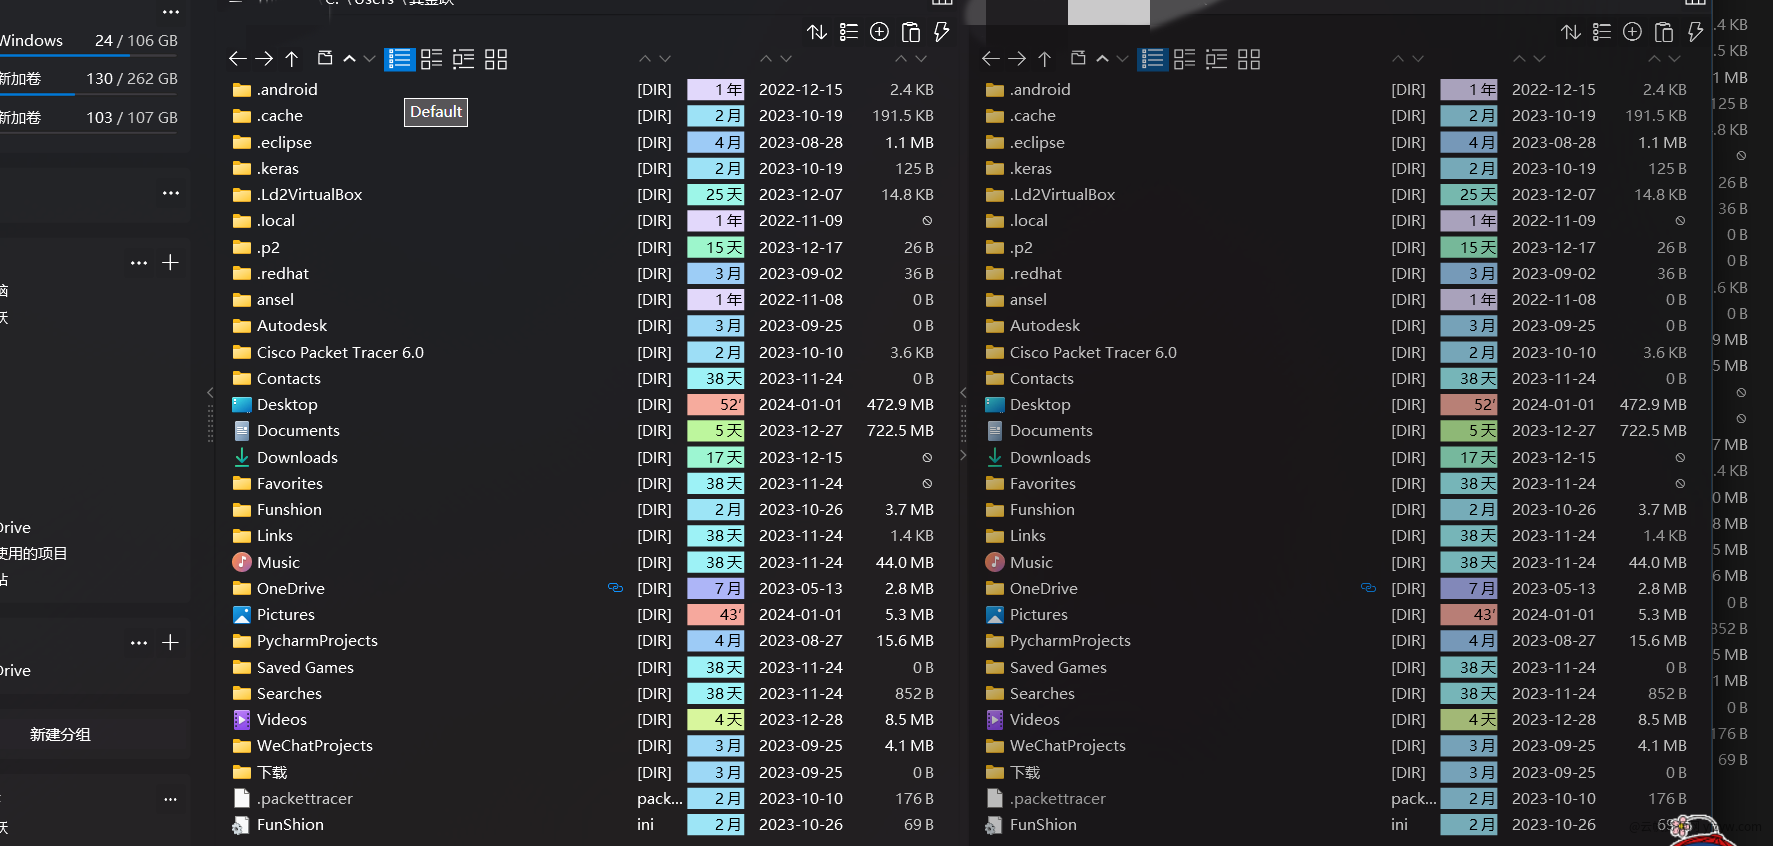The width and height of the screenshot is (1773, 846).
Task: Click the dim down chevron in left pane toolbar
Action: click(x=369, y=59)
